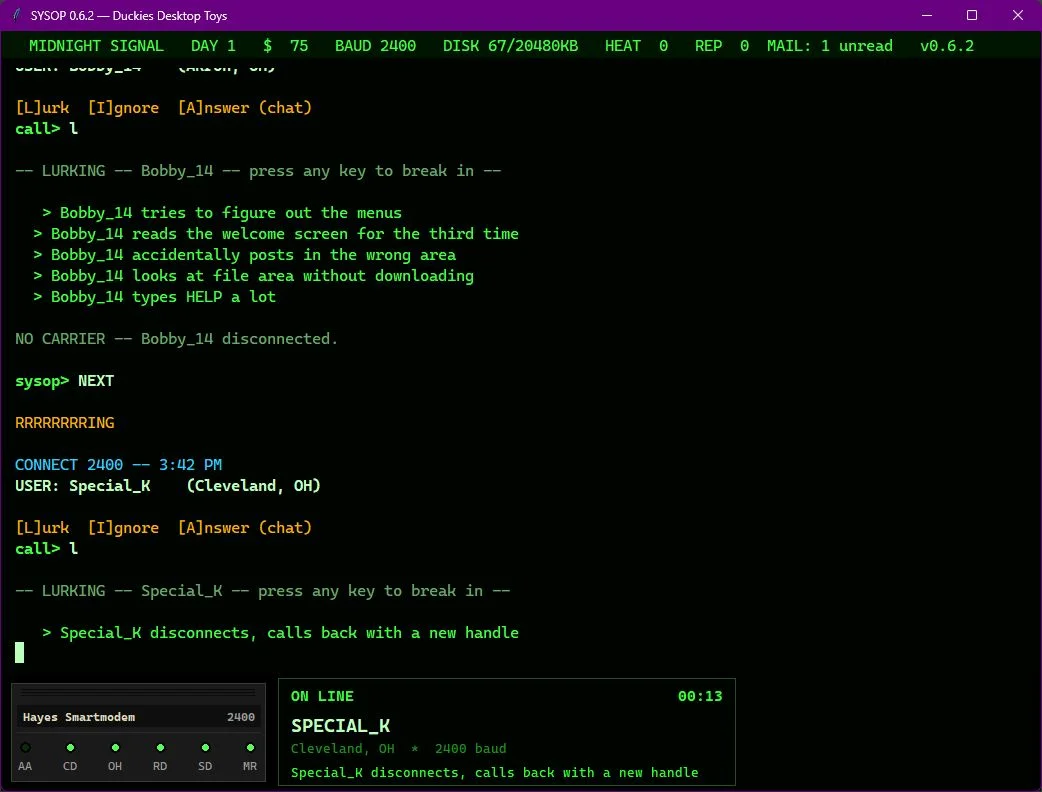
Task: Click the CD modem indicator light
Action: (70, 747)
